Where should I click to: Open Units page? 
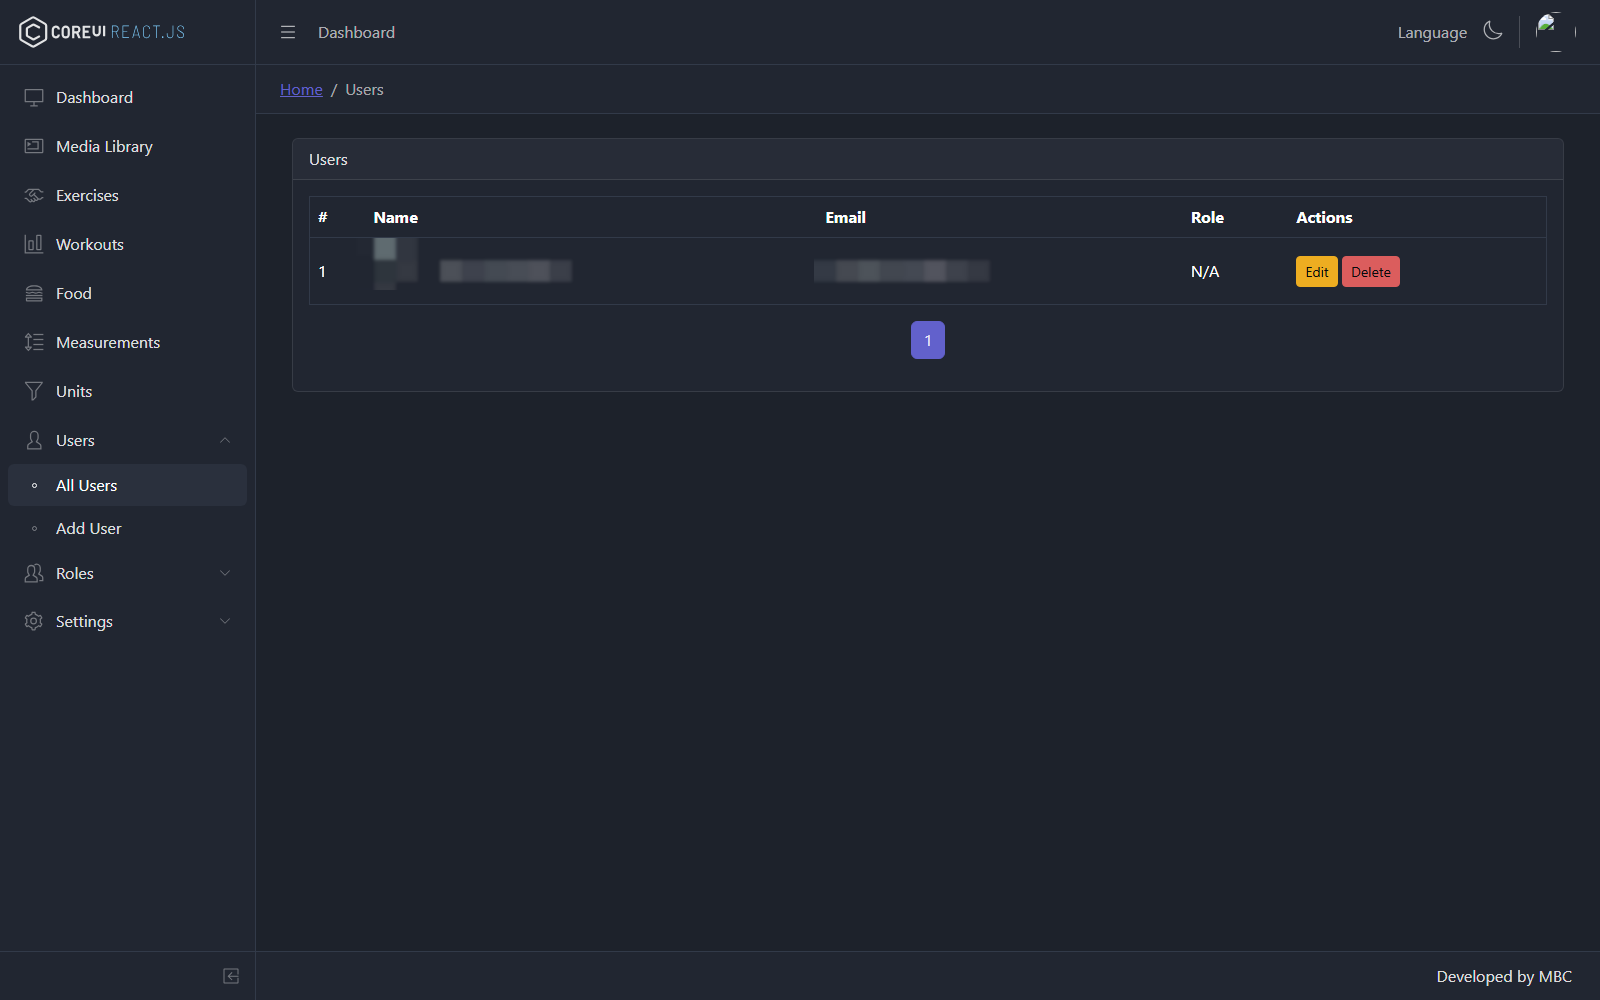(127, 391)
